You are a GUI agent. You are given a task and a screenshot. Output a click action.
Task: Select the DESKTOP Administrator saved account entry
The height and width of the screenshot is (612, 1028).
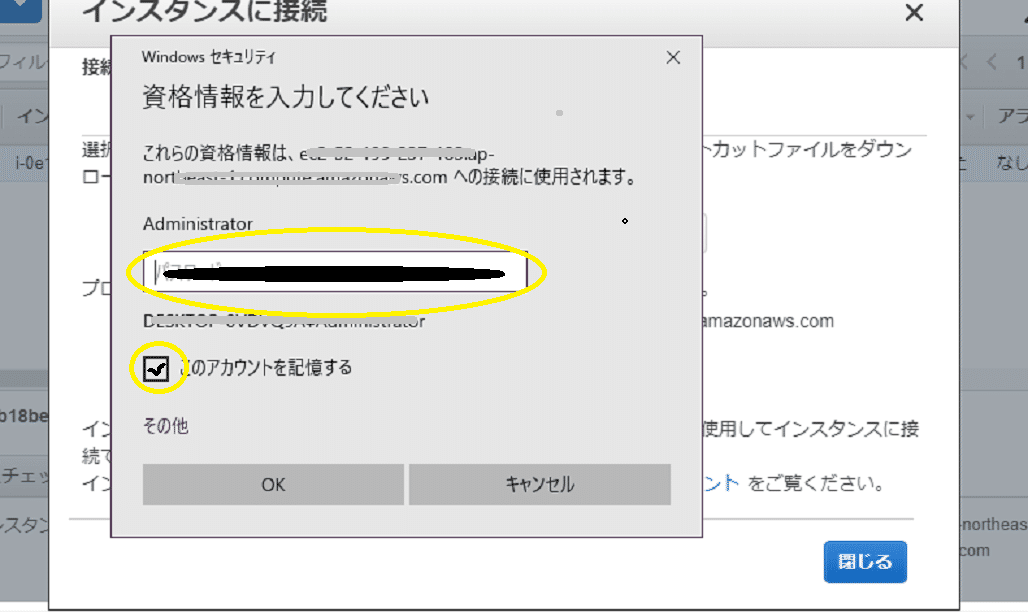283,321
